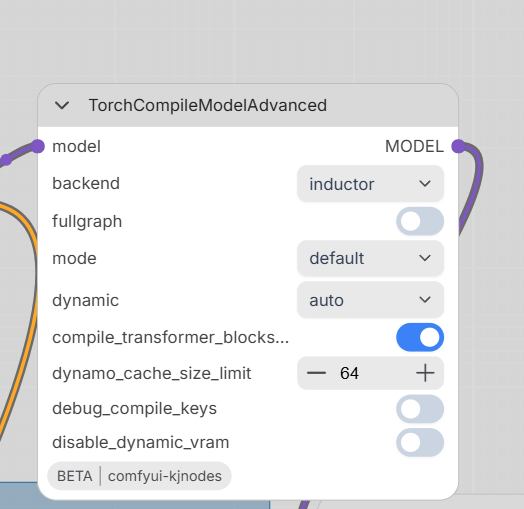Disable the compile_transformer_blocks toggle
This screenshot has height=509, width=524.
coord(420,337)
